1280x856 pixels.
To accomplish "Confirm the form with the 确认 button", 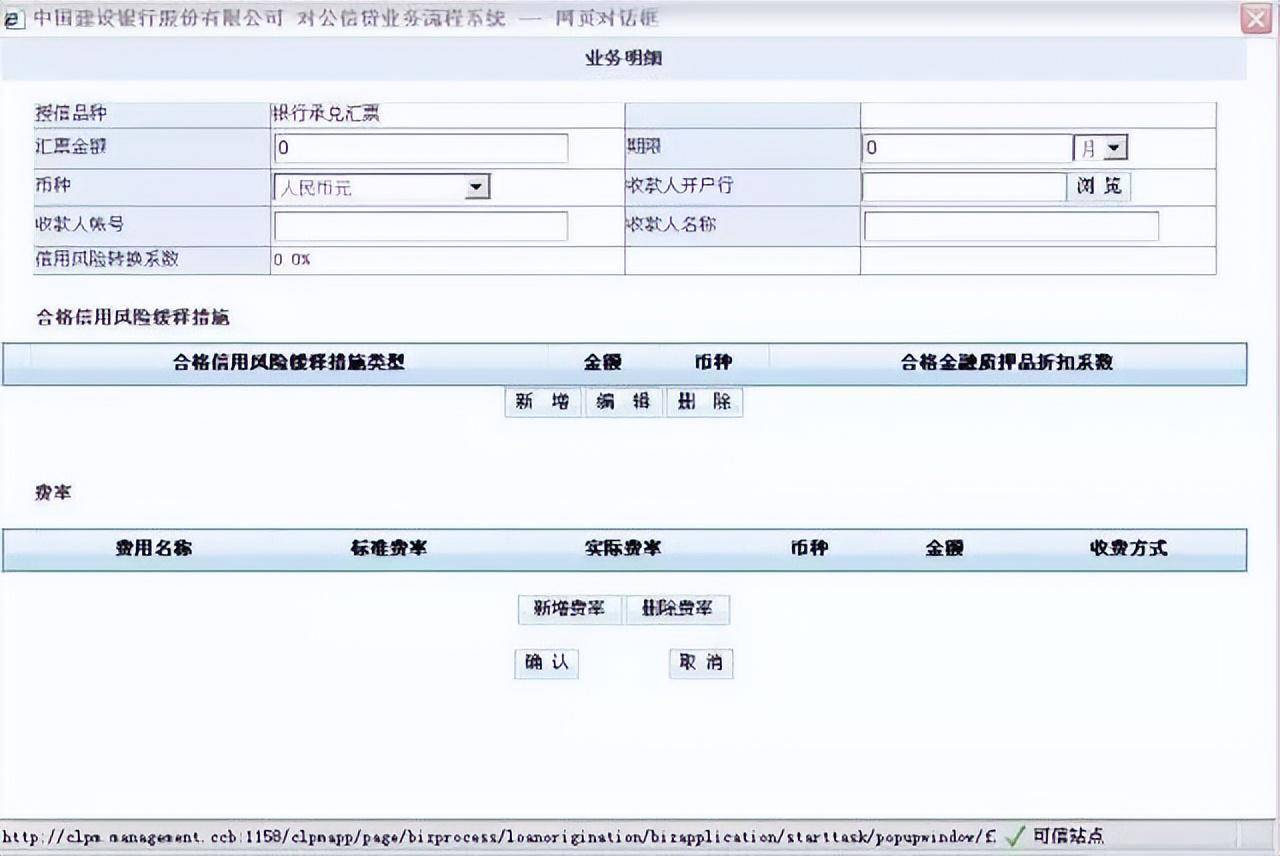I will pyautogui.click(x=546, y=663).
